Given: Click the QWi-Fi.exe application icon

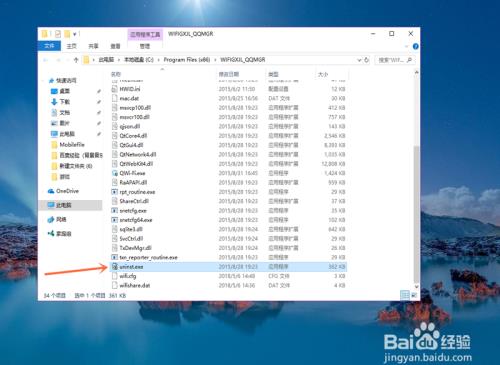Looking at the screenshot, I should [114, 173].
